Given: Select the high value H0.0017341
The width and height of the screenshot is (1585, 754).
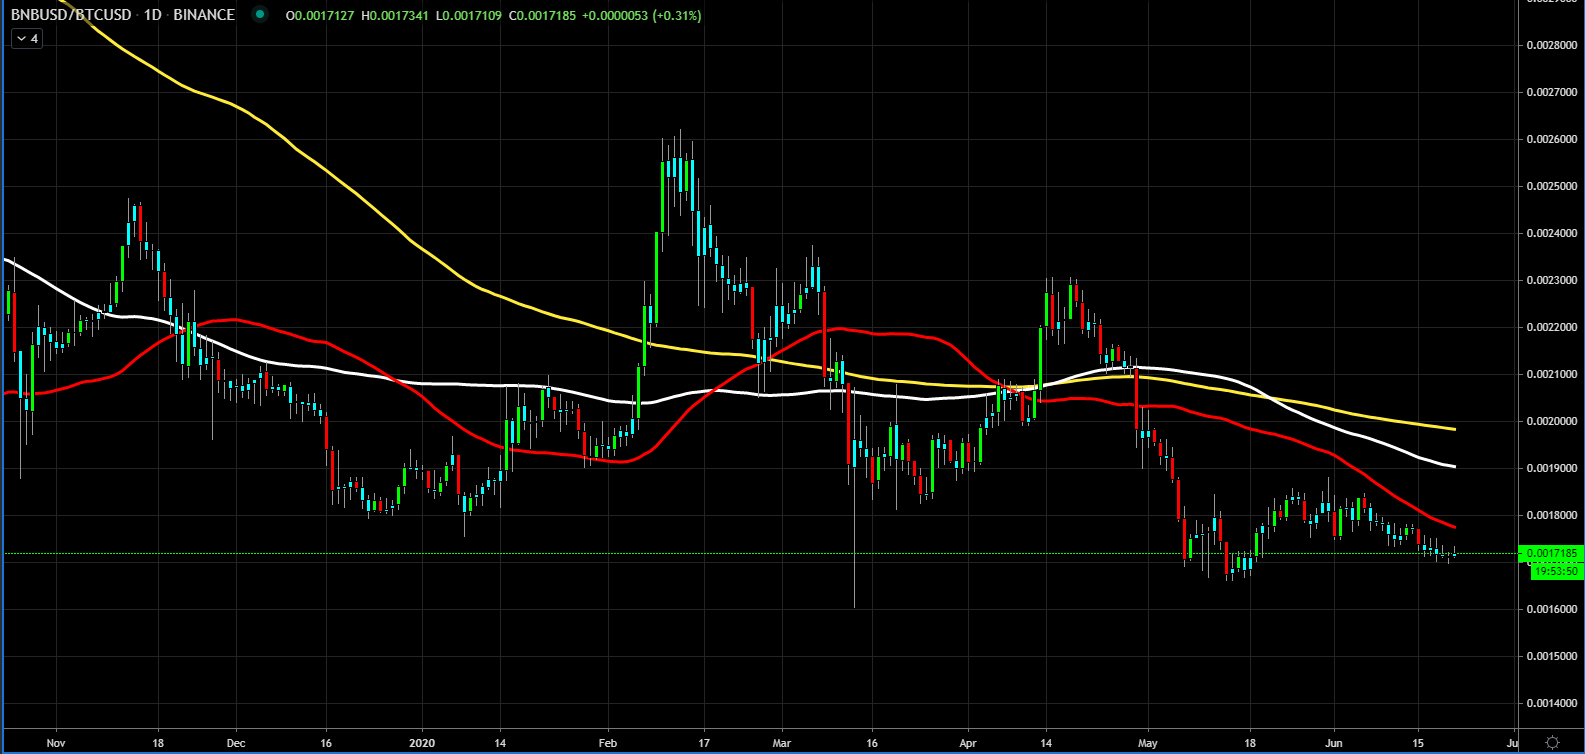Looking at the screenshot, I should click(395, 16).
